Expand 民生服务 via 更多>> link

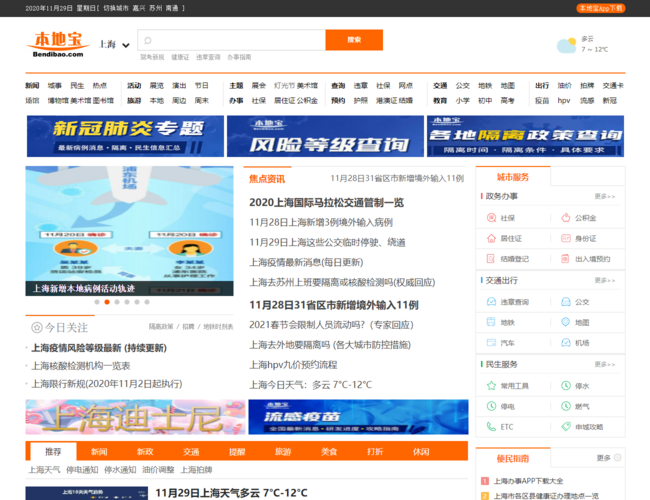coord(605,364)
